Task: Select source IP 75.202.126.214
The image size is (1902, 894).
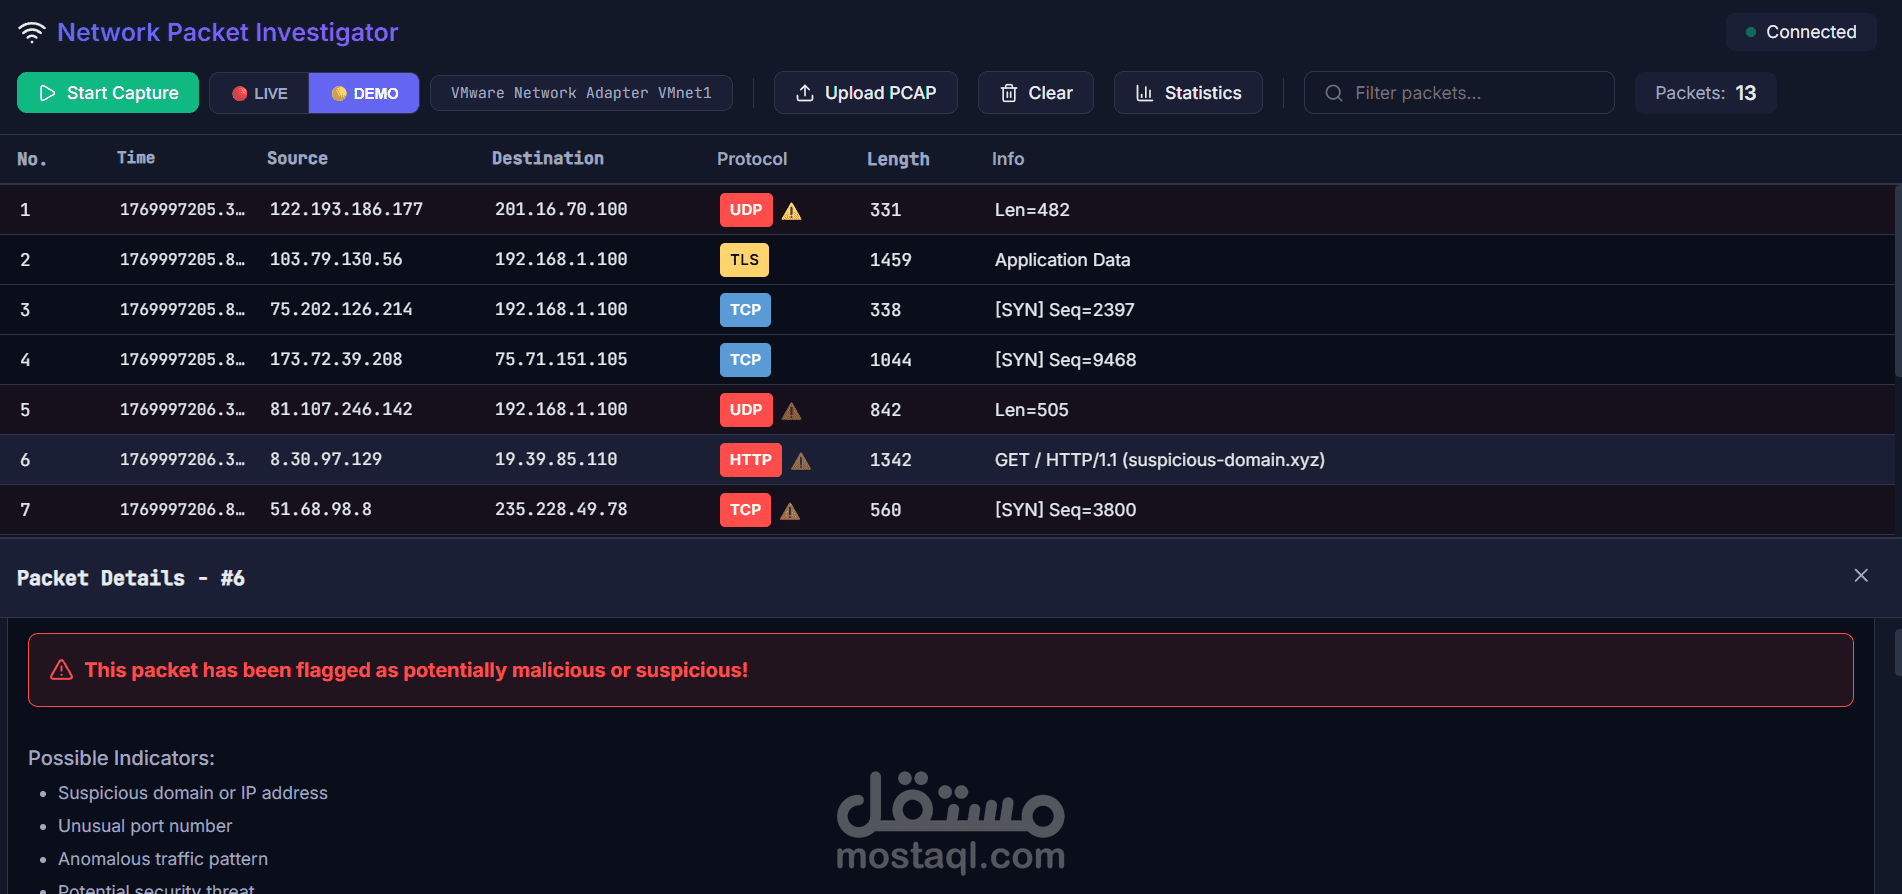Action: [341, 310]
